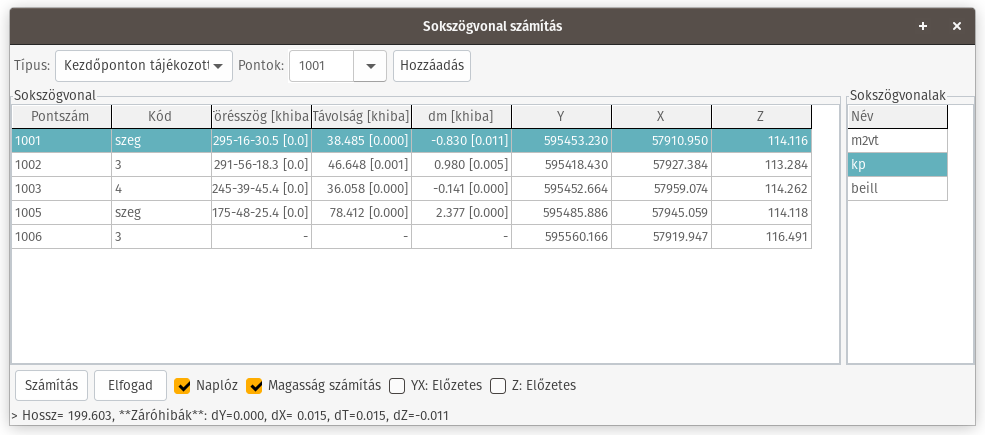Click Y value 595418.430
Image resolution: width=985 pixels, height=435 pixels.
(561, 165)
